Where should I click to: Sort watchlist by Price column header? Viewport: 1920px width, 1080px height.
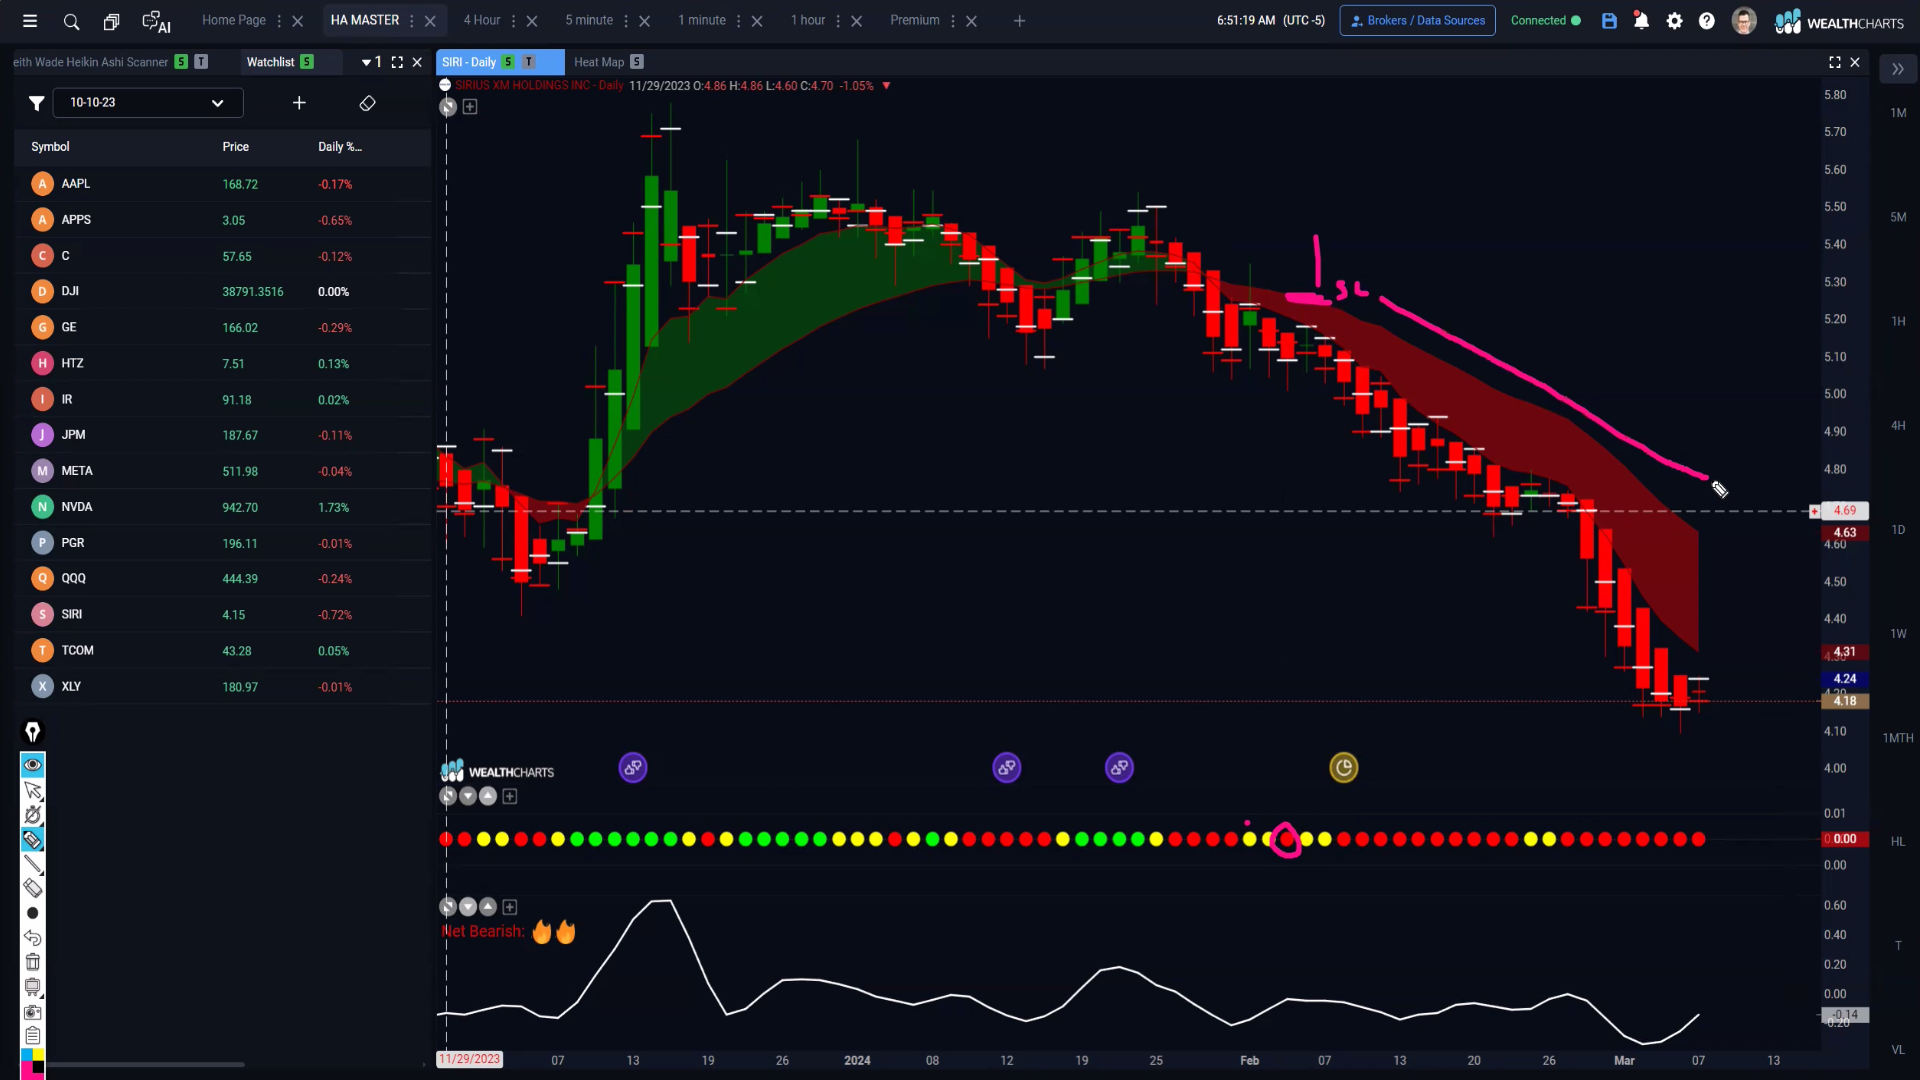[x=236, y=147]
